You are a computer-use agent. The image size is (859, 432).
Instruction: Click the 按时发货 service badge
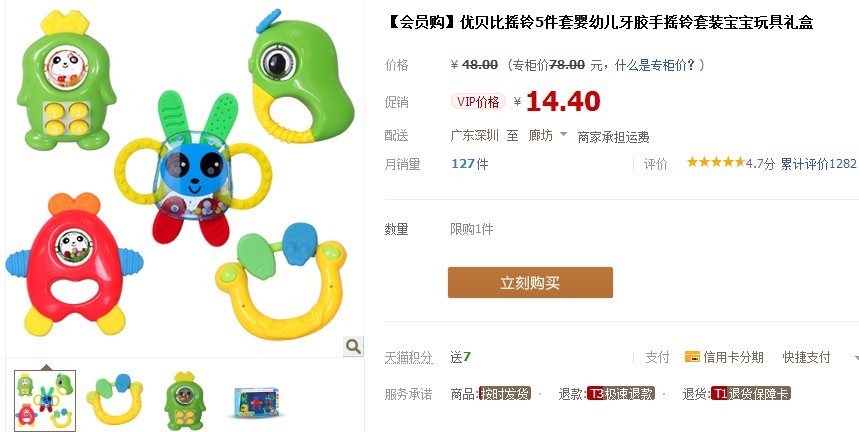coord(505,394)
